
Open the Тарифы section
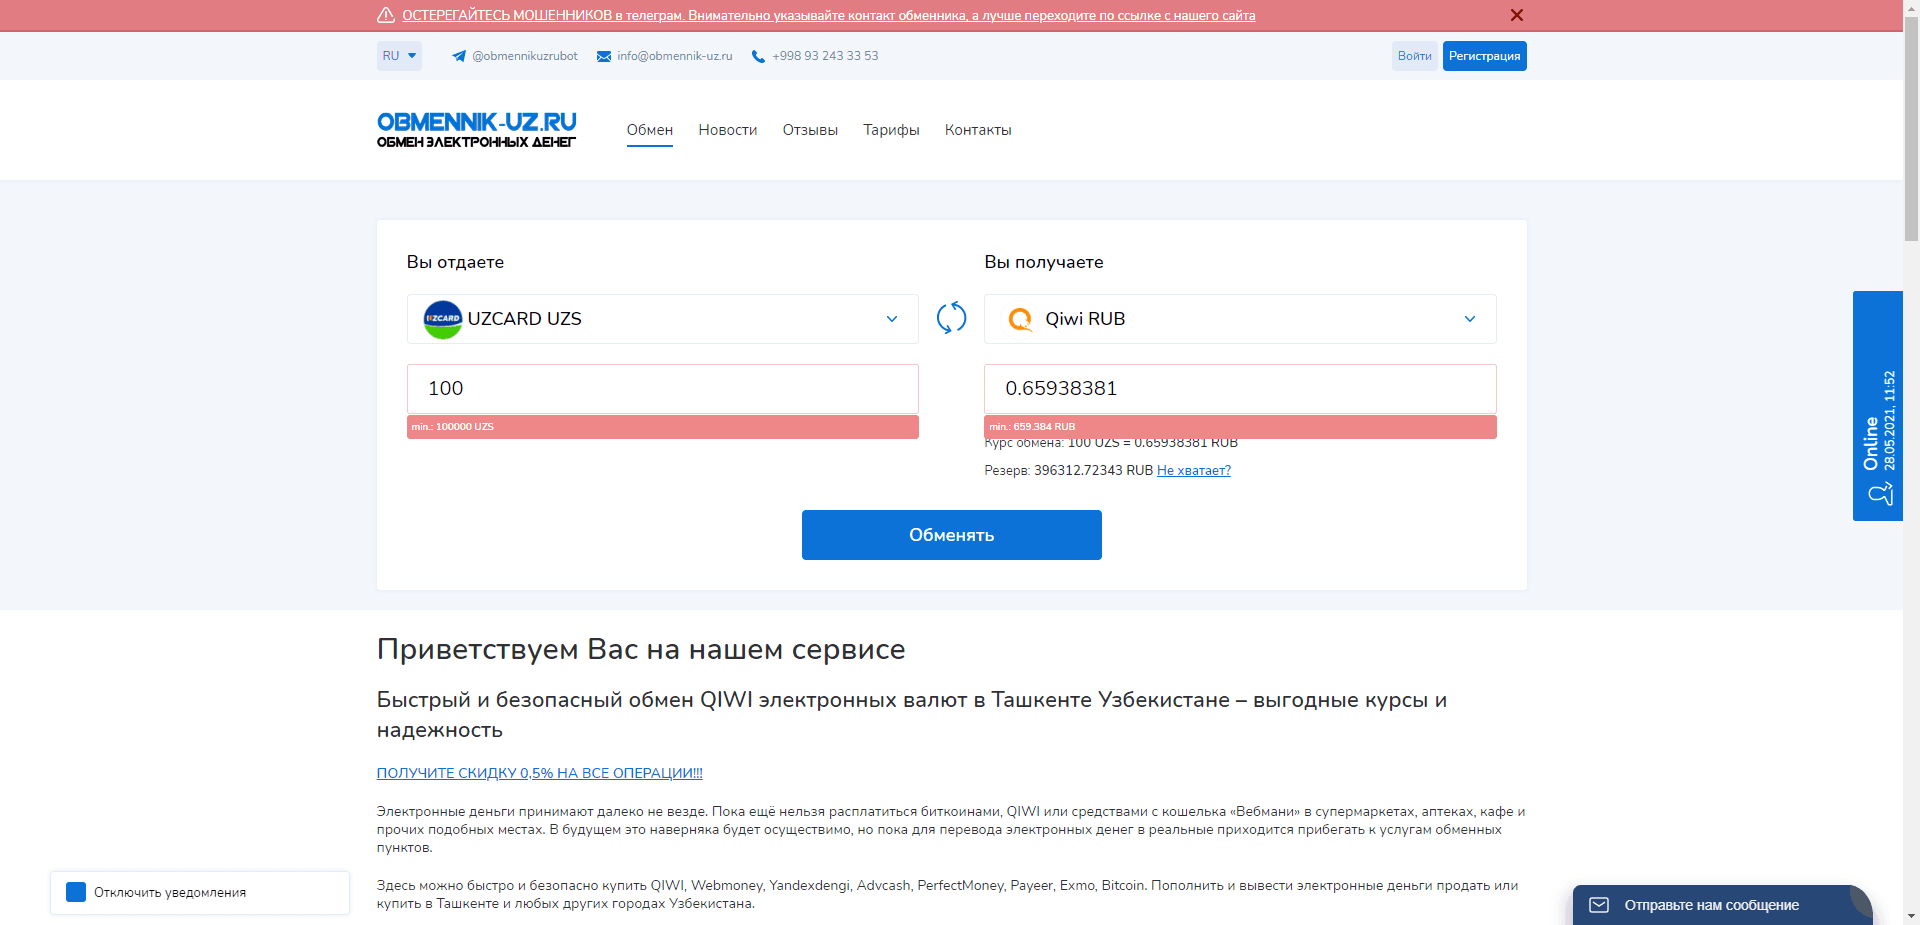pyautogui.click(x=890, y=130)
